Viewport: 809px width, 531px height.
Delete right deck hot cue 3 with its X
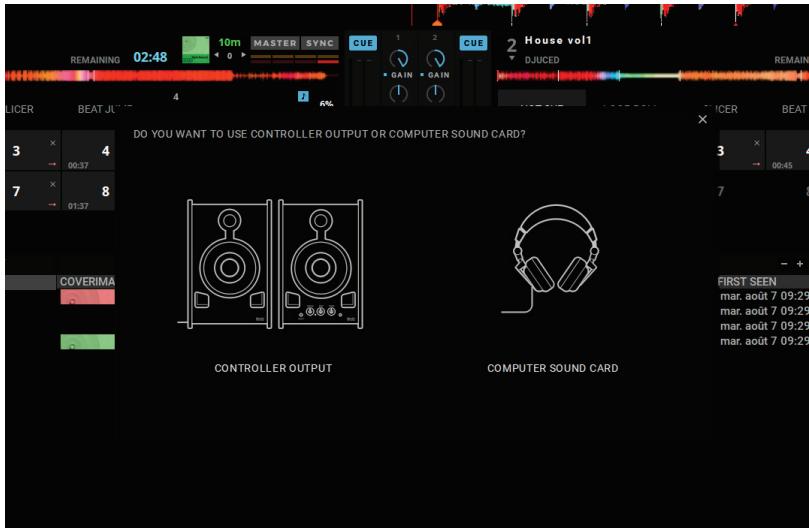[756, 143]
